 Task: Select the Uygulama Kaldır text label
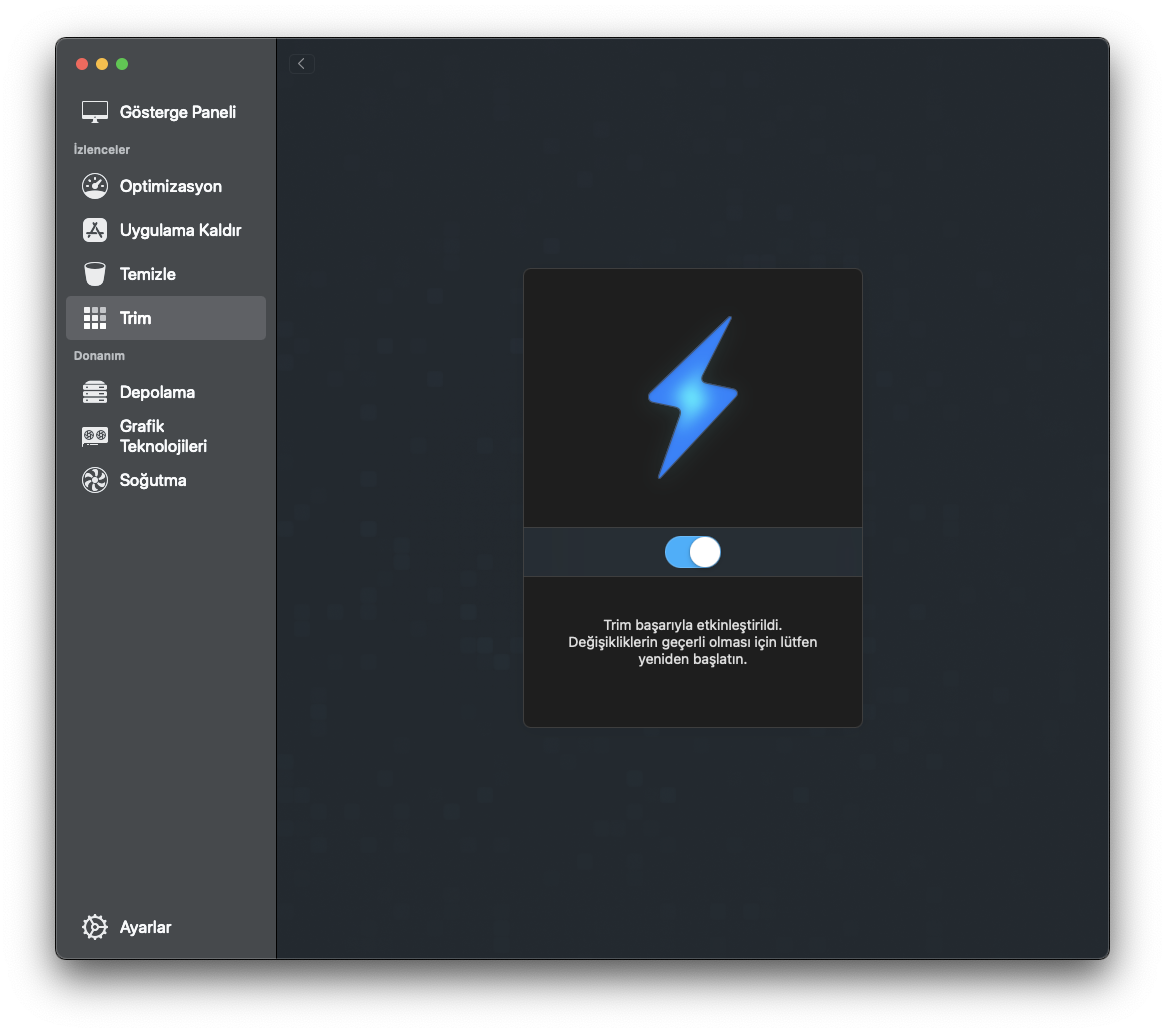(x=181, y=230)
